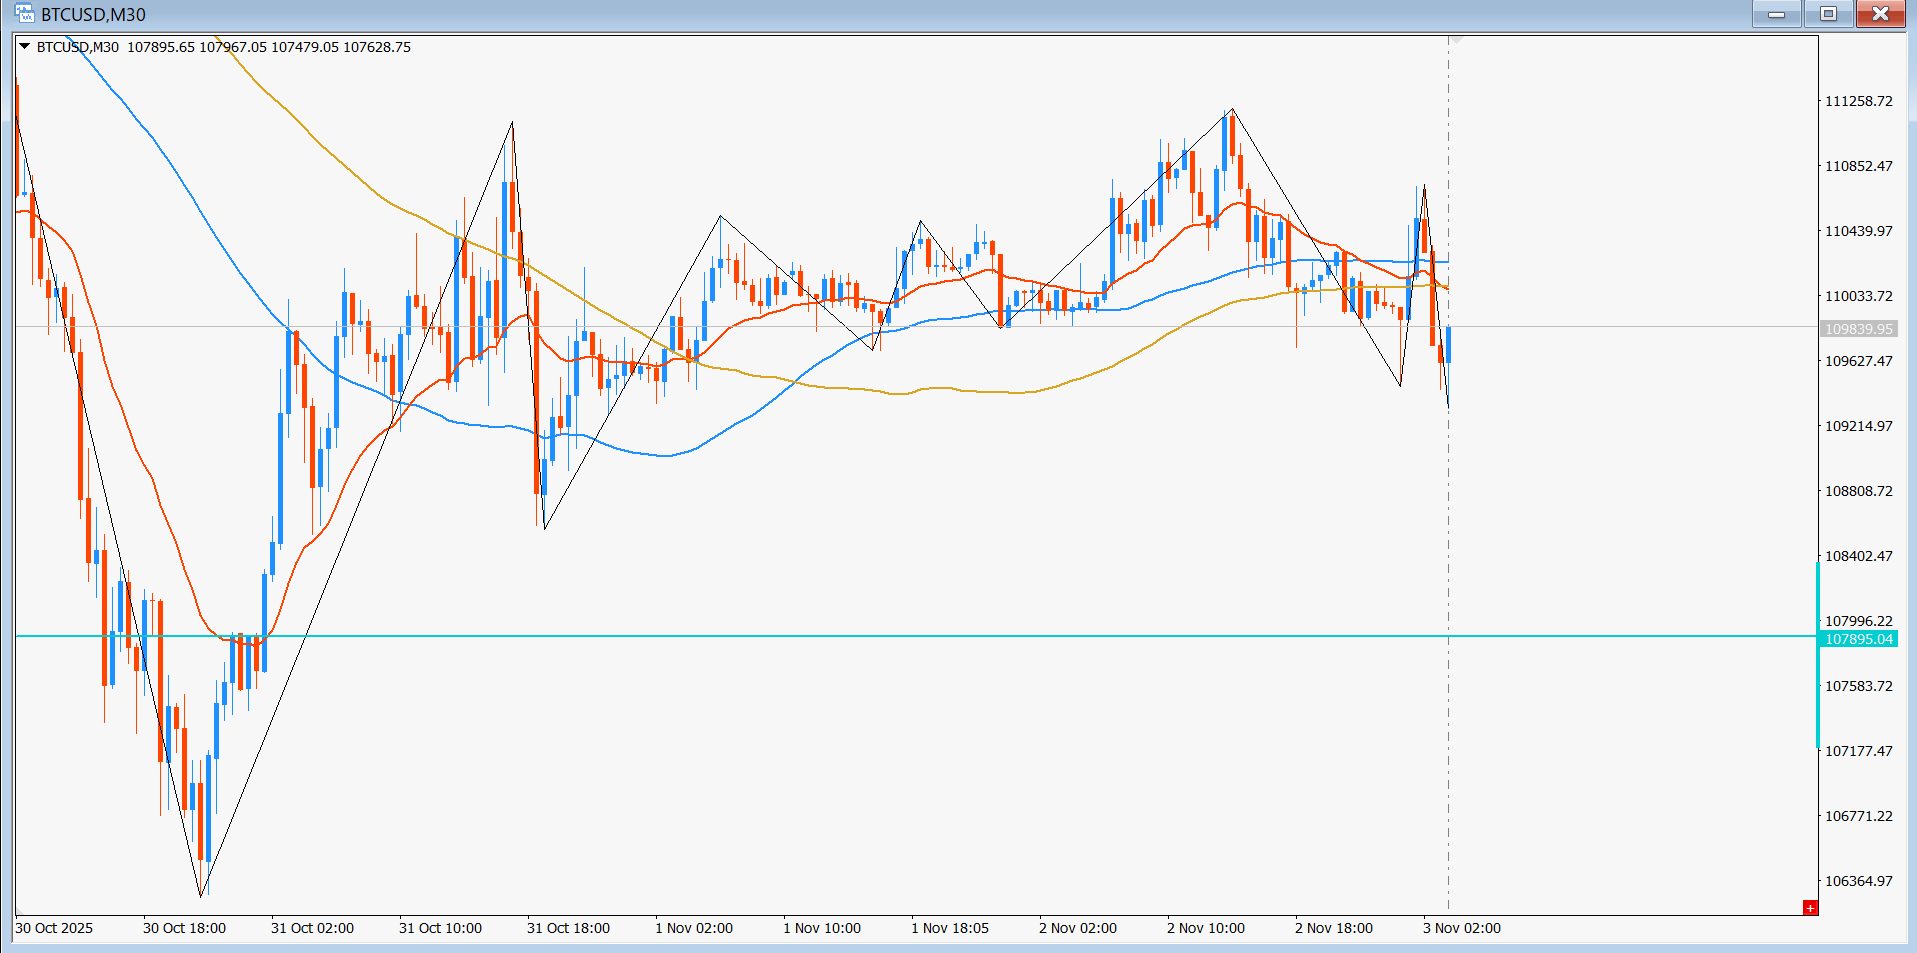1917x953 pixels.
Task: Select the cyan 107895.04 price level label
Action: coord(1858,639)
